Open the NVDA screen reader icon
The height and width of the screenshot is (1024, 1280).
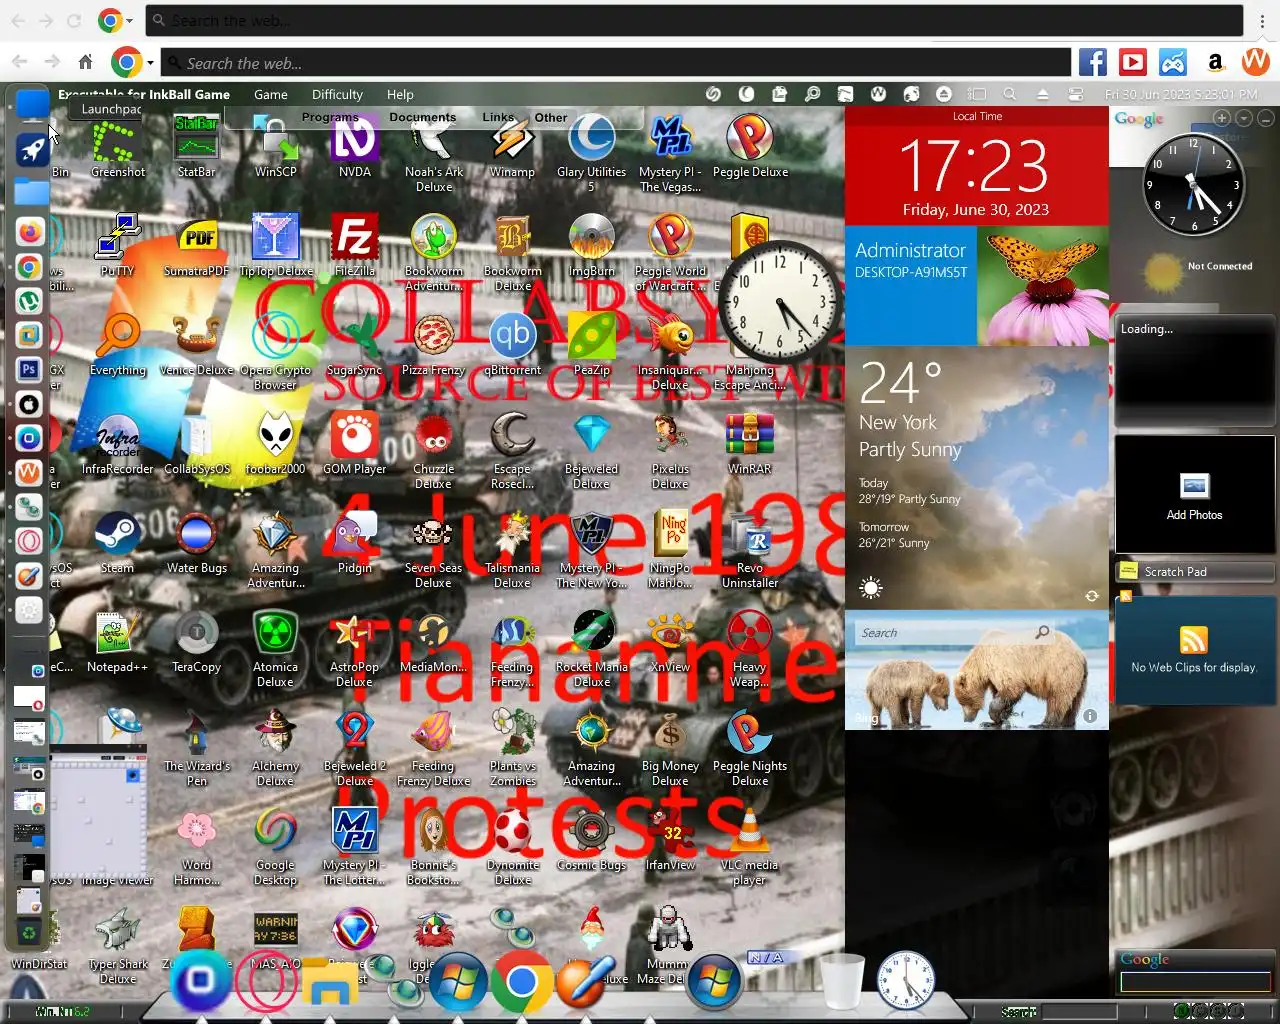(354, 146)
